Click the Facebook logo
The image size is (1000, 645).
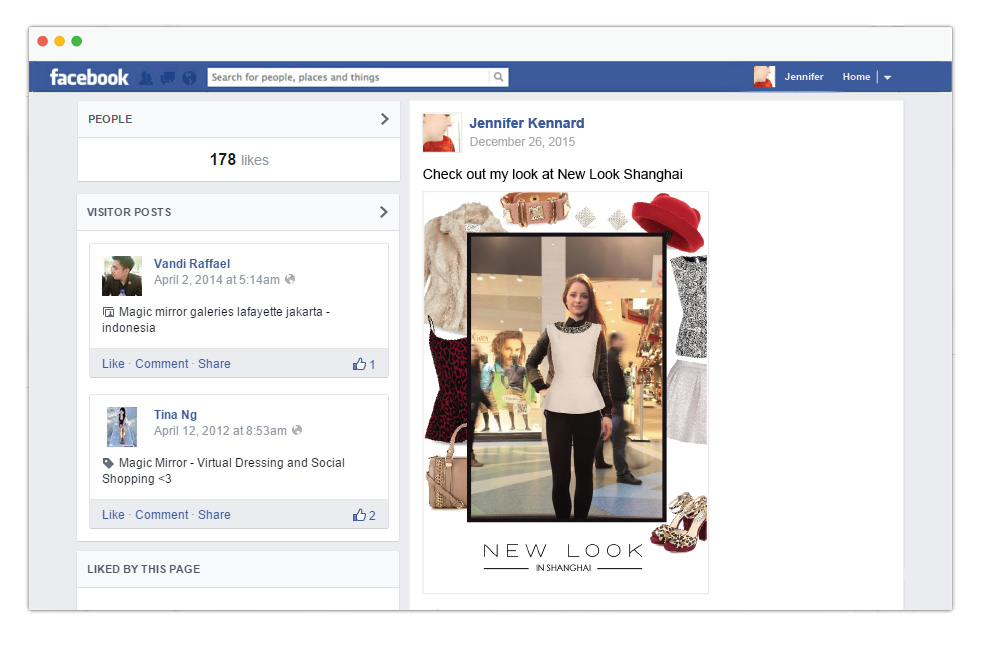[89, 77]
